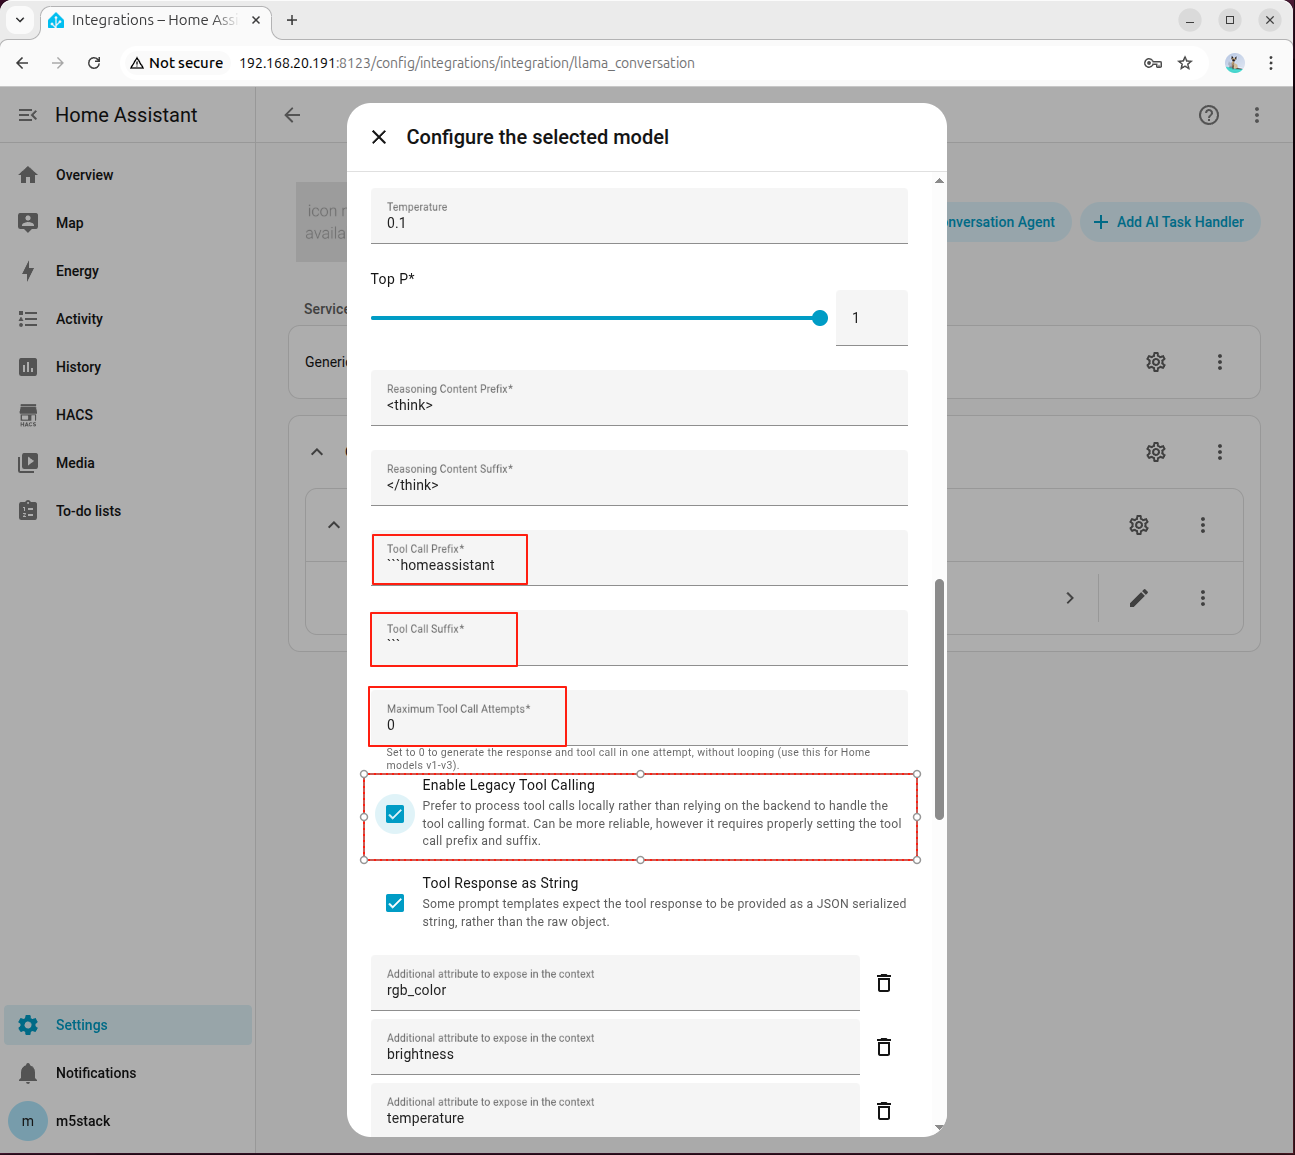This screenshot has width=1295, height=1155.
Task: Open the Overview page in sidebar
Action: 84,175
